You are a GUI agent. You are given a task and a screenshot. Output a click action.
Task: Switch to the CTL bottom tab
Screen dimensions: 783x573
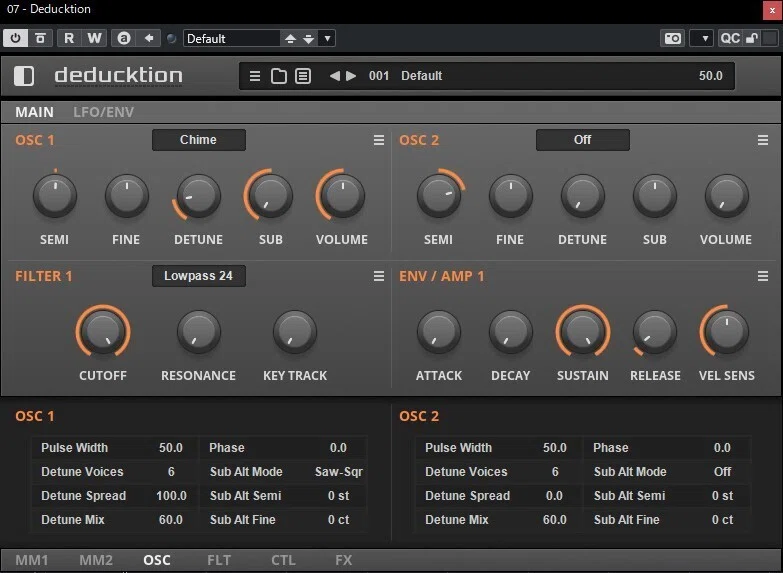283,560
